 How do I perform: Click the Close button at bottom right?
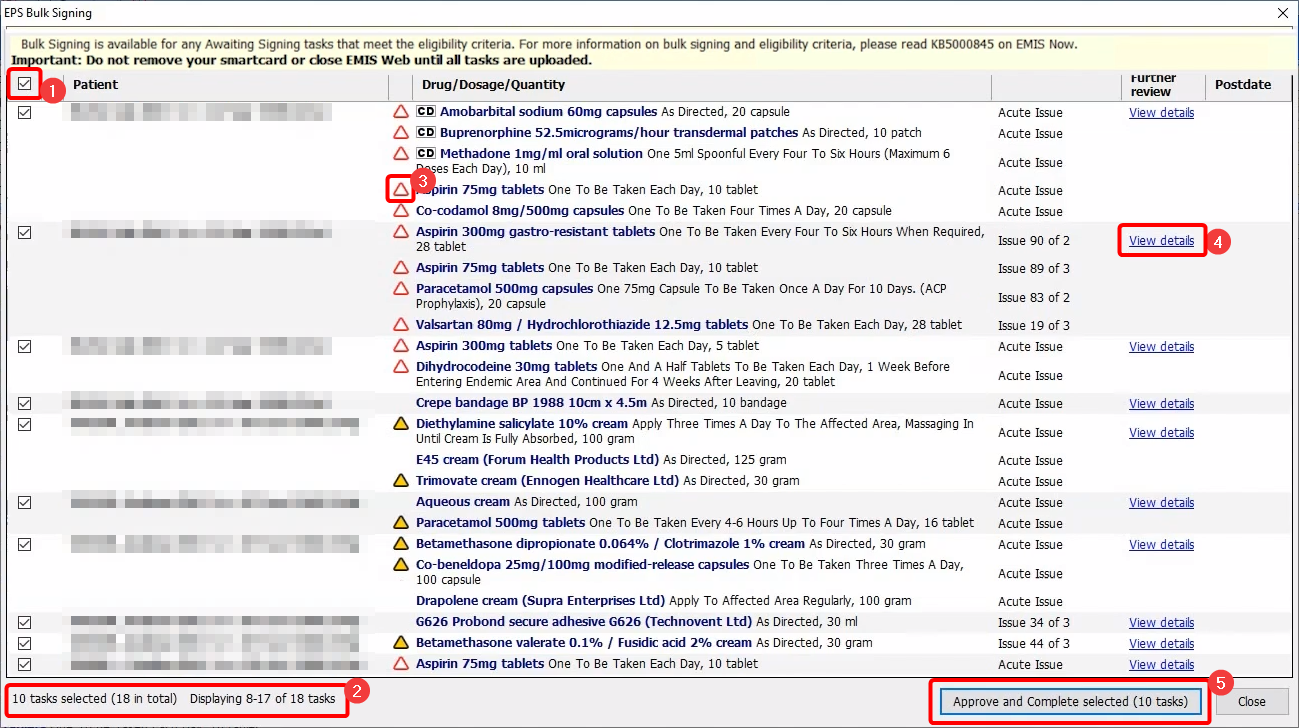click(x=1252, y=702)
